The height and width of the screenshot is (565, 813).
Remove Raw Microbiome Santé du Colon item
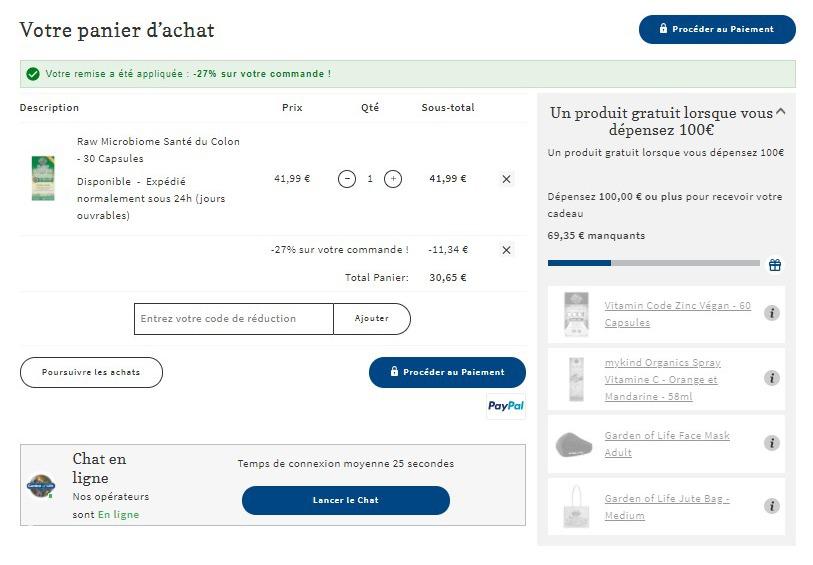[x=507, y=179]
